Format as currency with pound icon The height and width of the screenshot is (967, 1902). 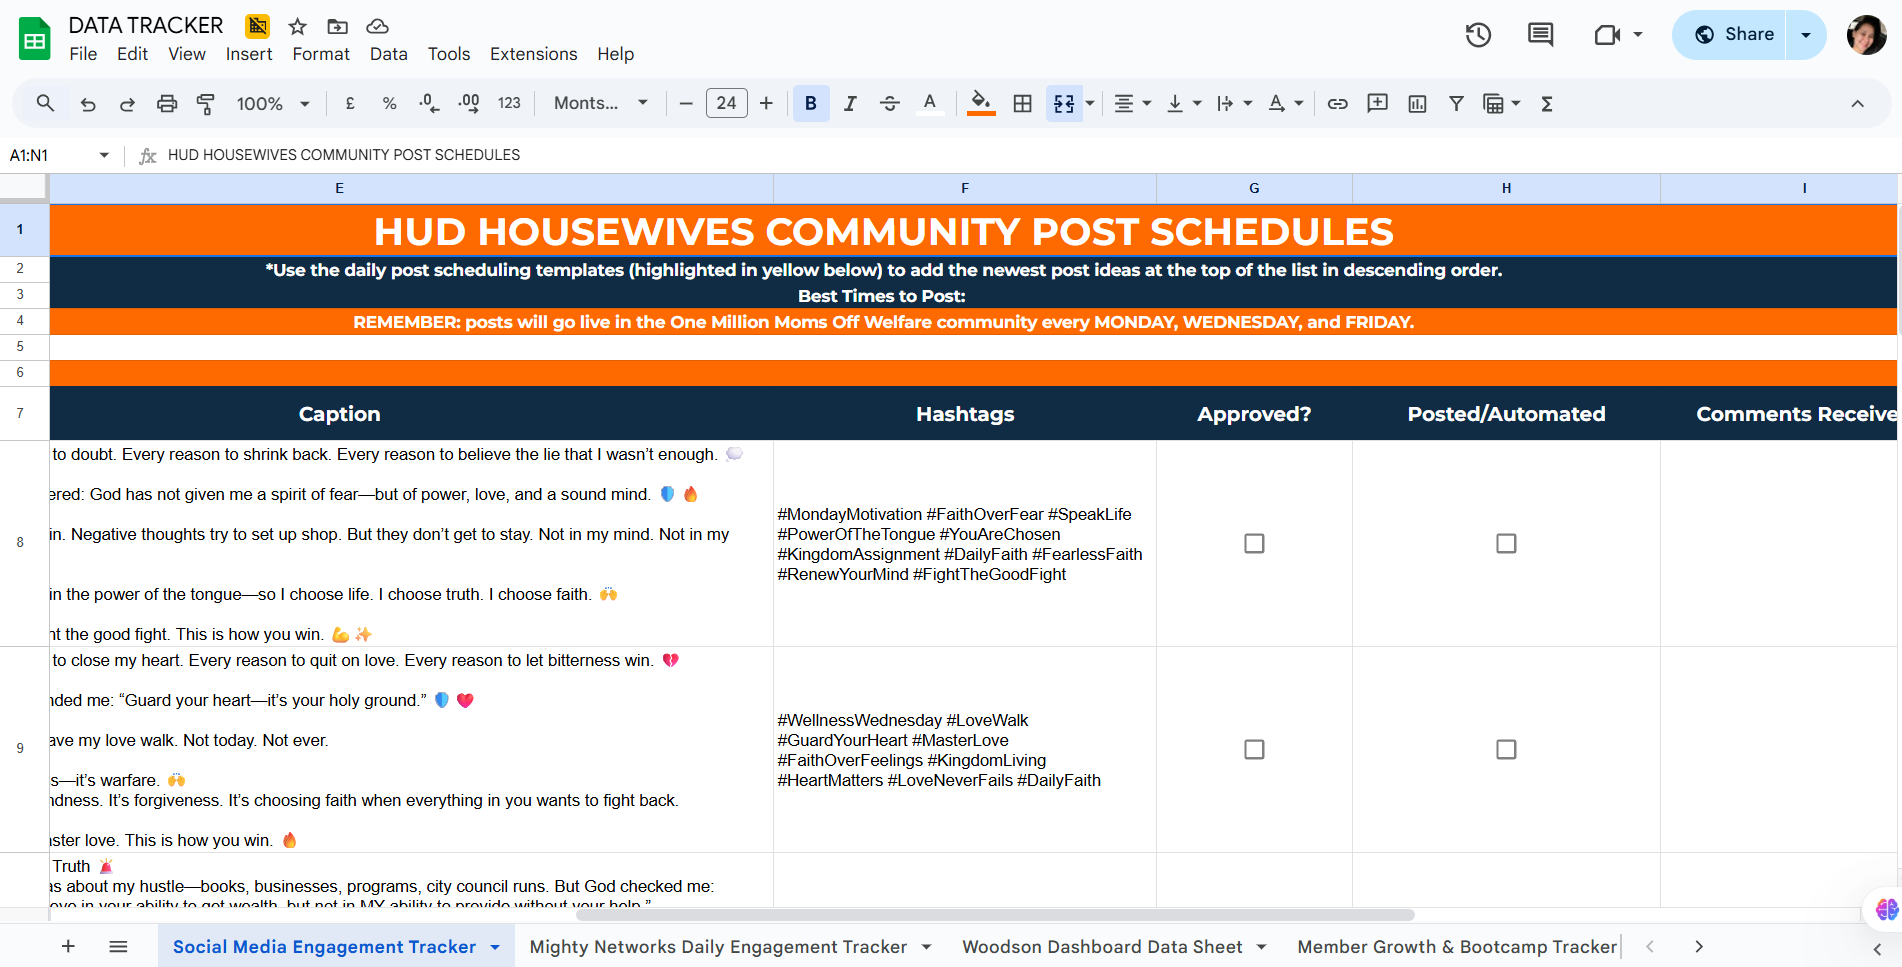point(350,103)
